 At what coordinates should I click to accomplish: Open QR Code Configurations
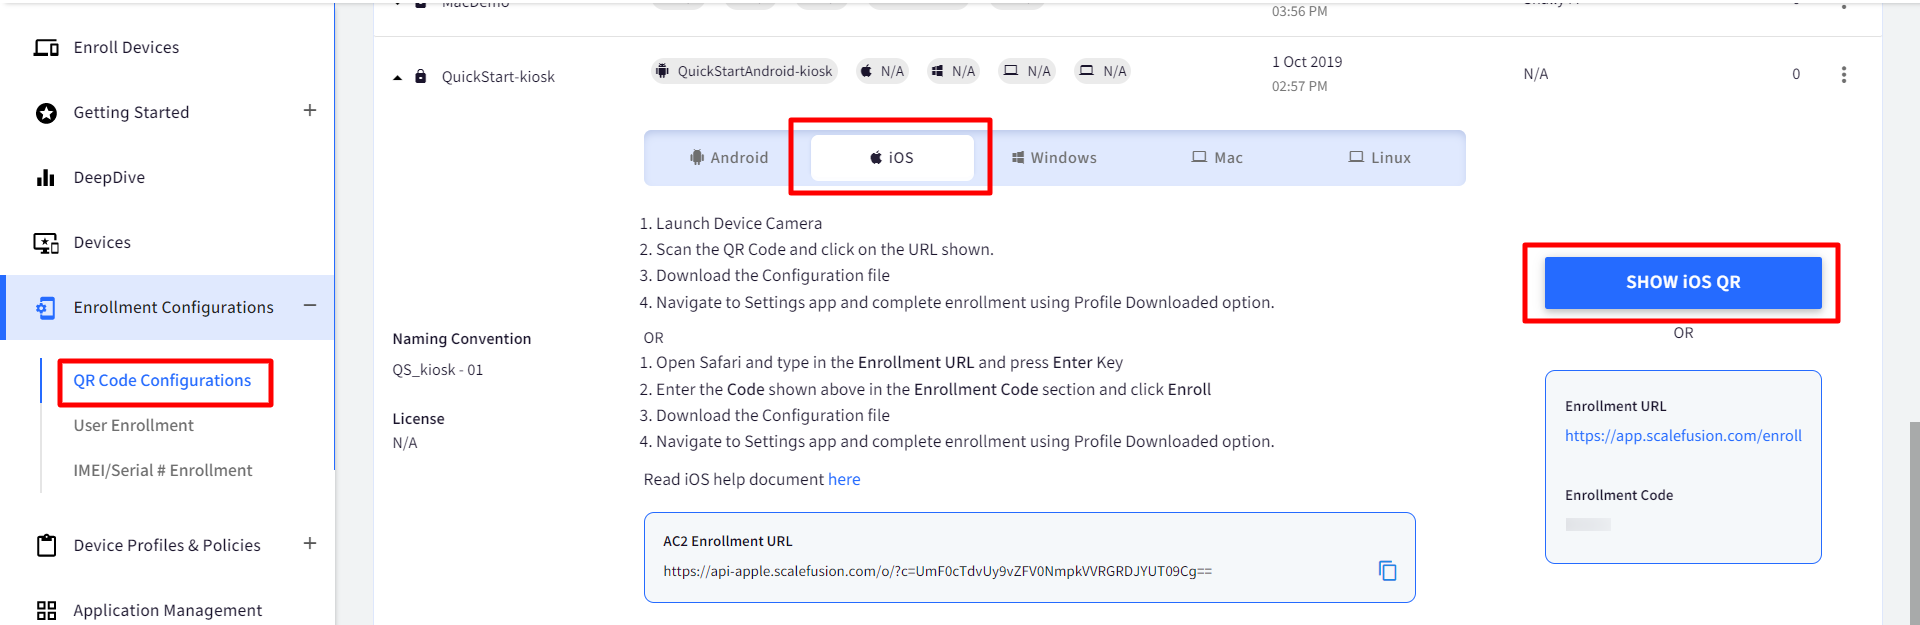tap(162, 381)
